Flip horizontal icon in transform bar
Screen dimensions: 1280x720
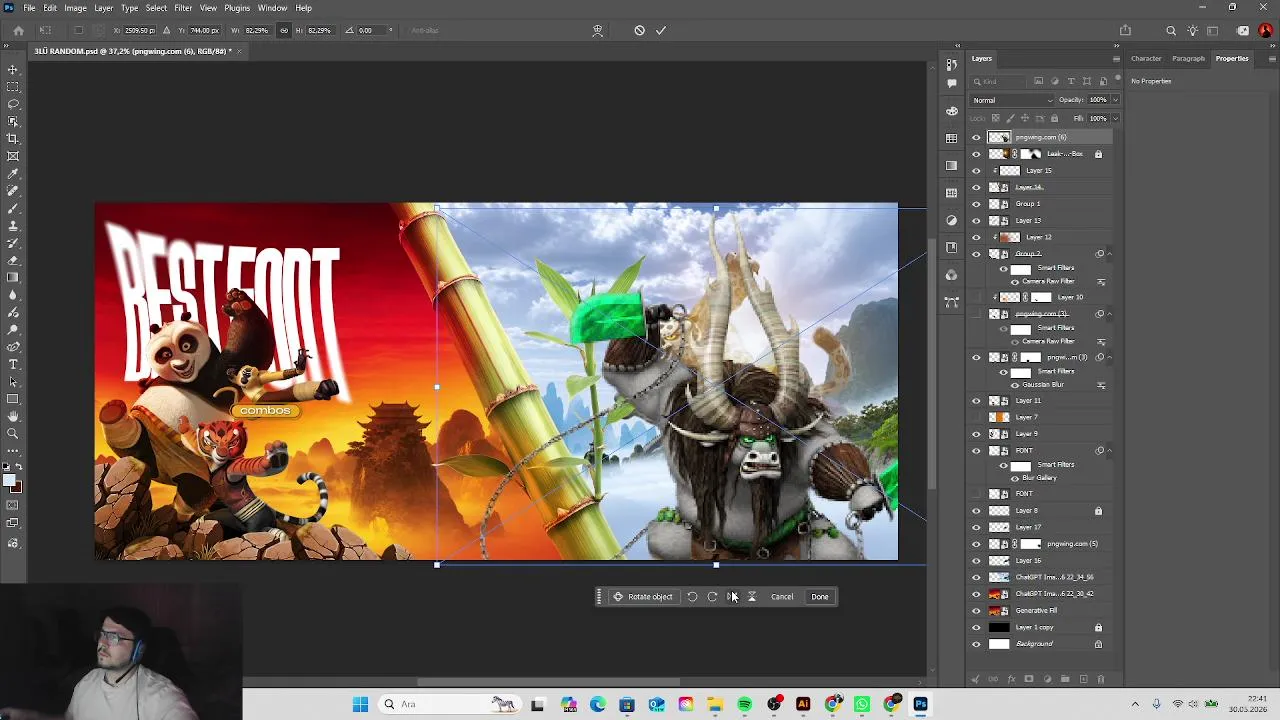tap(732, 597)
